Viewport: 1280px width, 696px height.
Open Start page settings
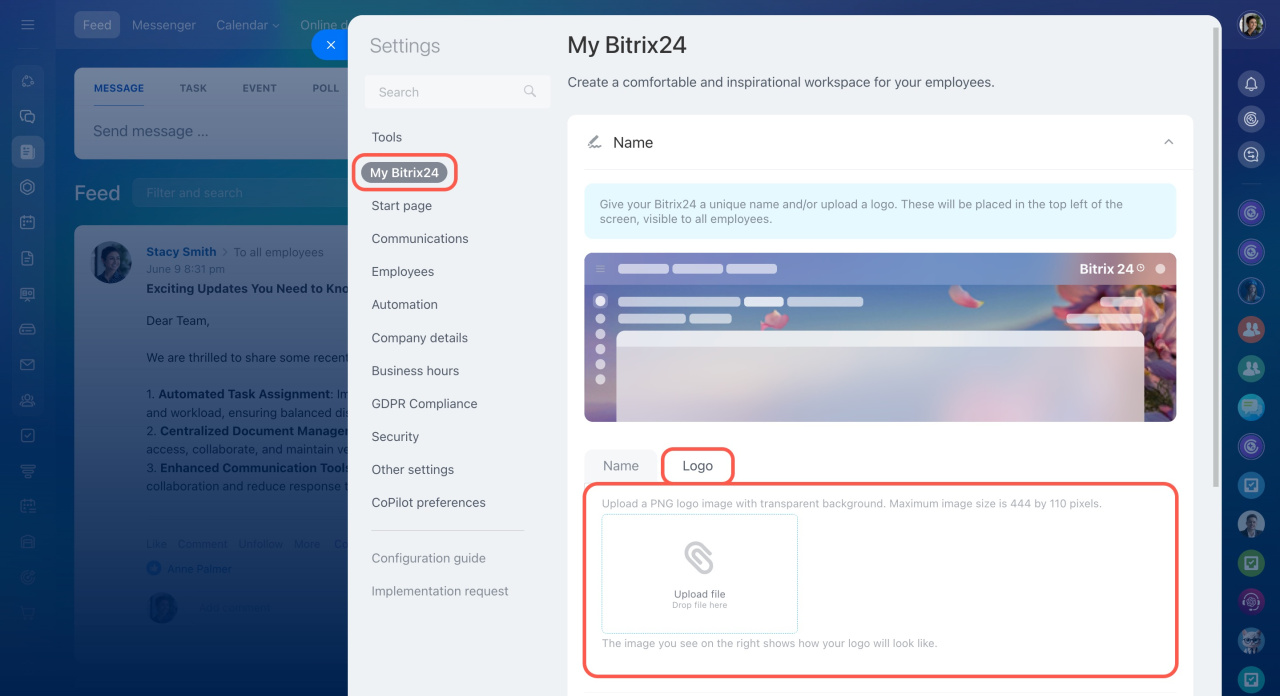tap(401, 205)
